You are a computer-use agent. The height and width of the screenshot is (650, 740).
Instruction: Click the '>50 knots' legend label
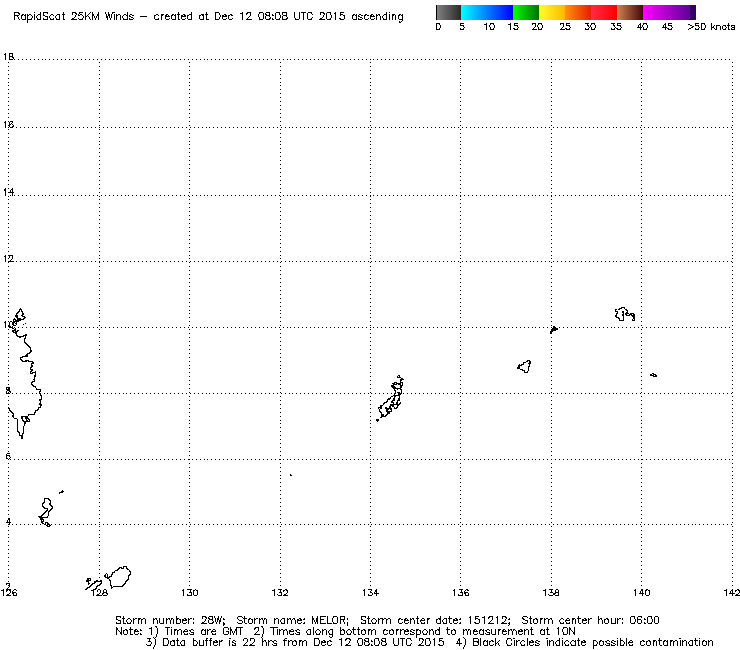(711, 27)
